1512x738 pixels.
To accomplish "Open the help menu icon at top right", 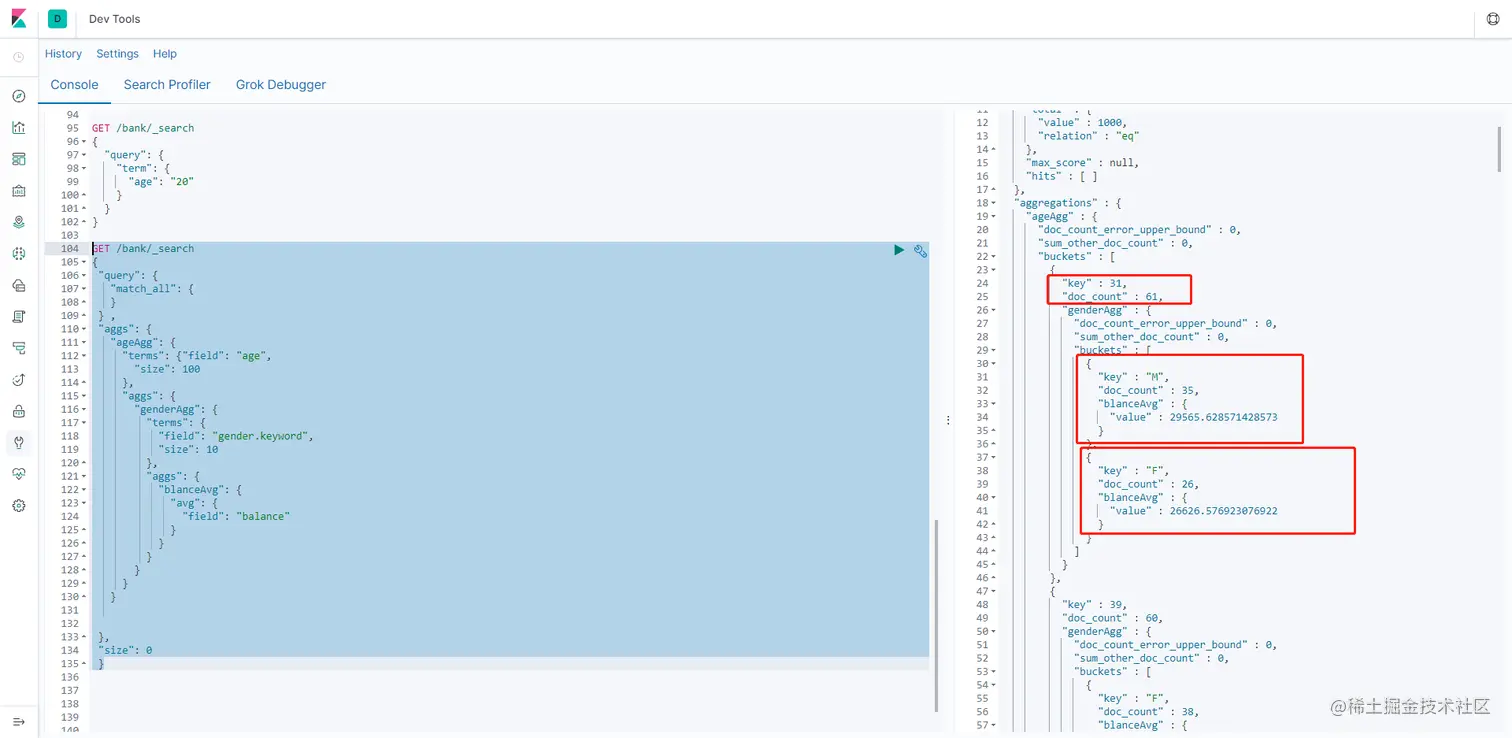I will click(1492, 19).
